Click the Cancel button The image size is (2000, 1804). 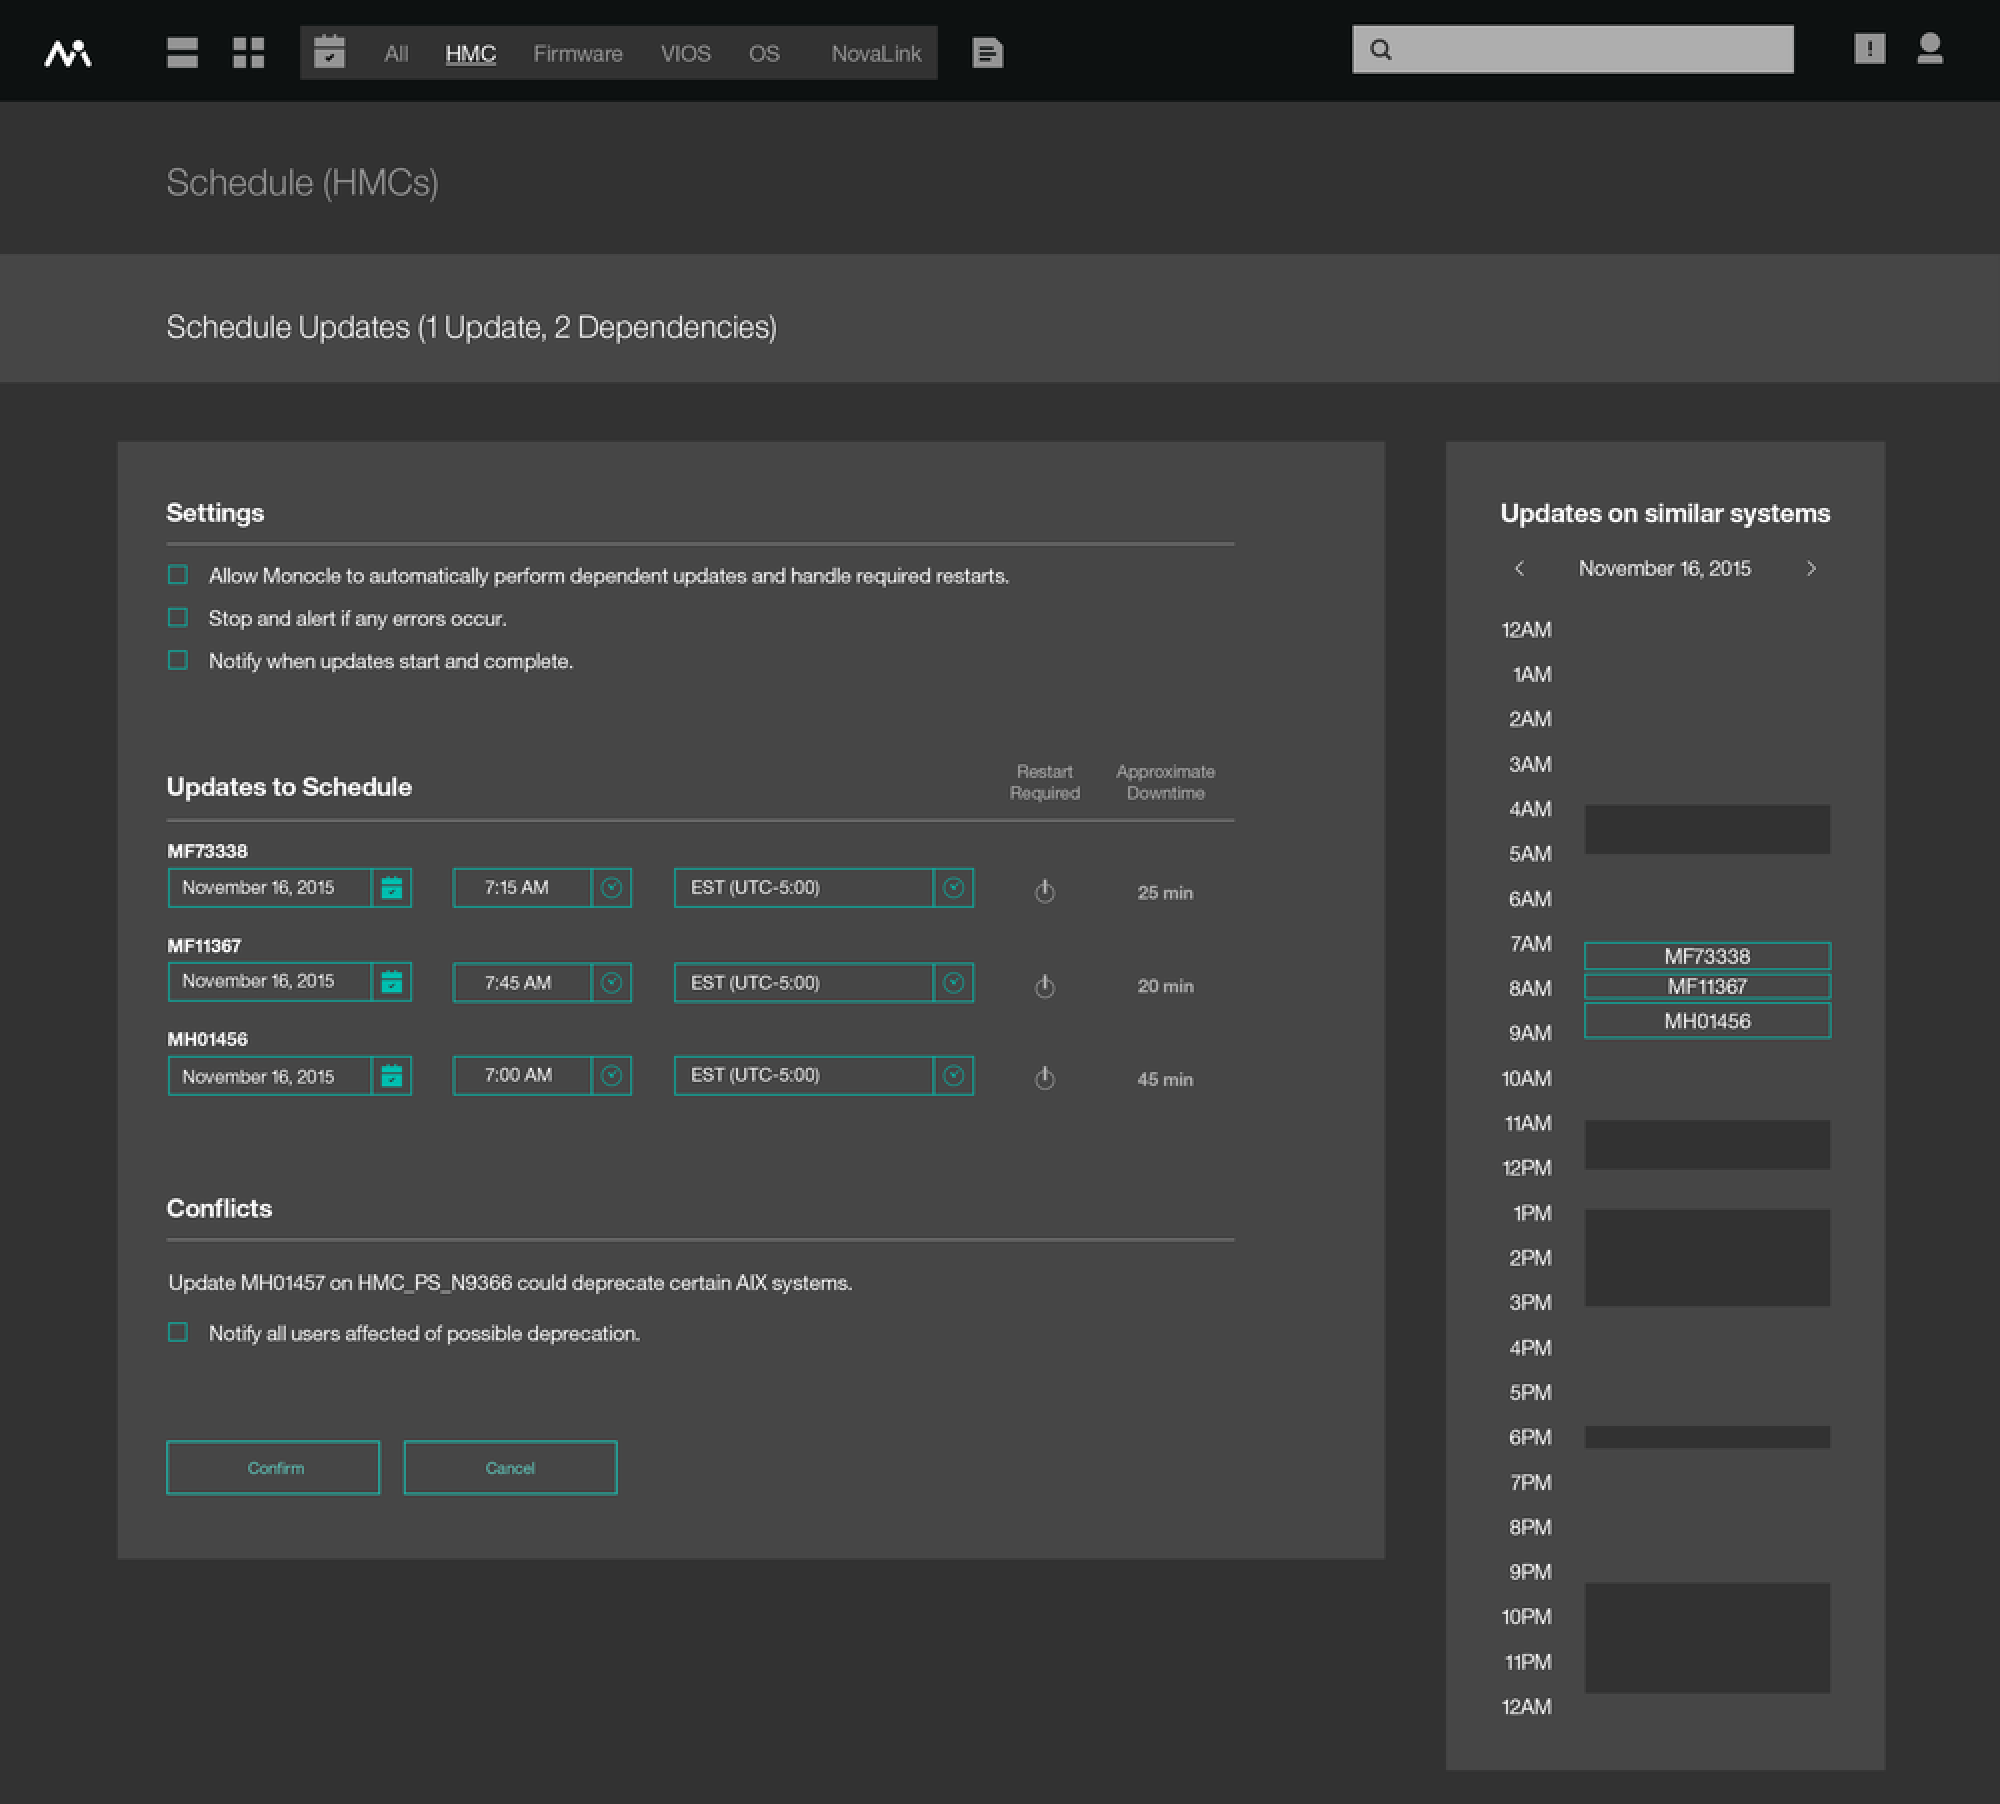coord(510,1468)
